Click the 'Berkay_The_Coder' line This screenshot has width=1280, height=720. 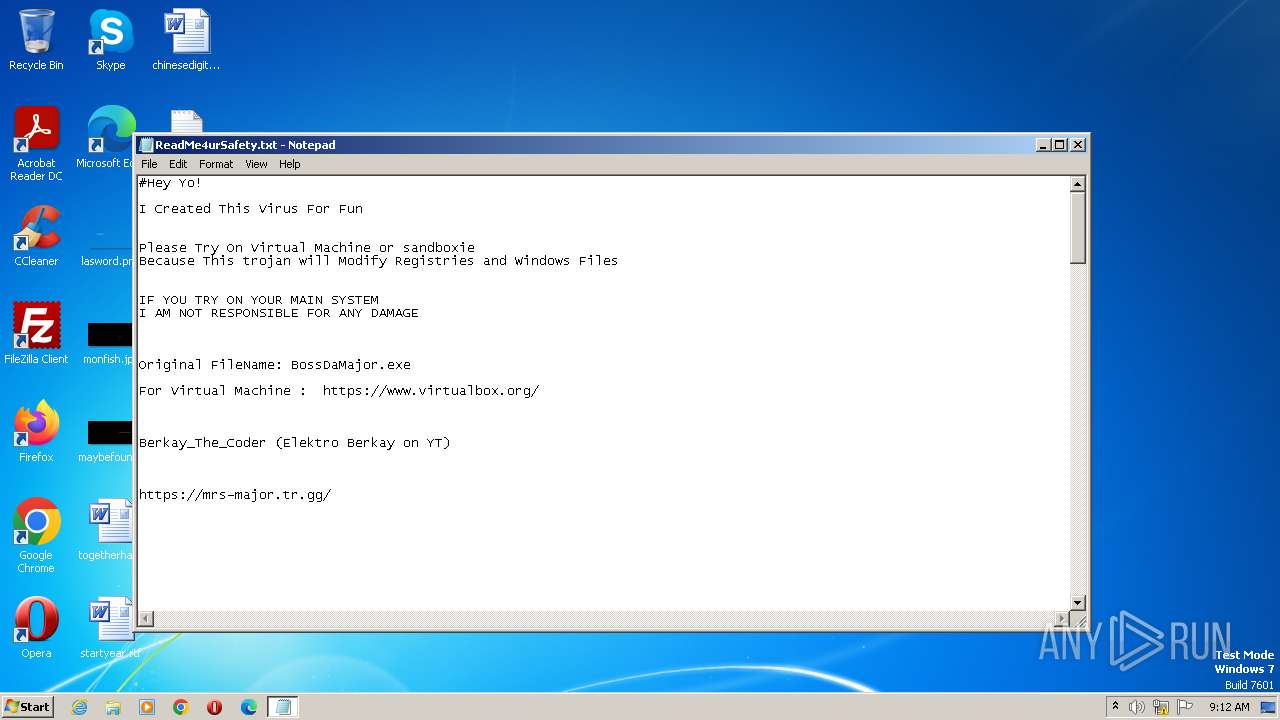coord(295,443)
